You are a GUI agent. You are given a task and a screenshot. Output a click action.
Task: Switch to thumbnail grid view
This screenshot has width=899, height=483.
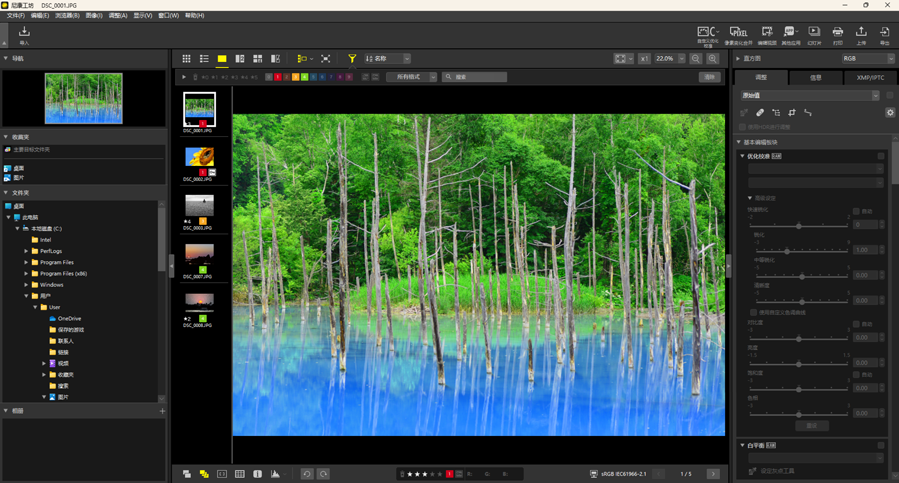pos(186,59)
